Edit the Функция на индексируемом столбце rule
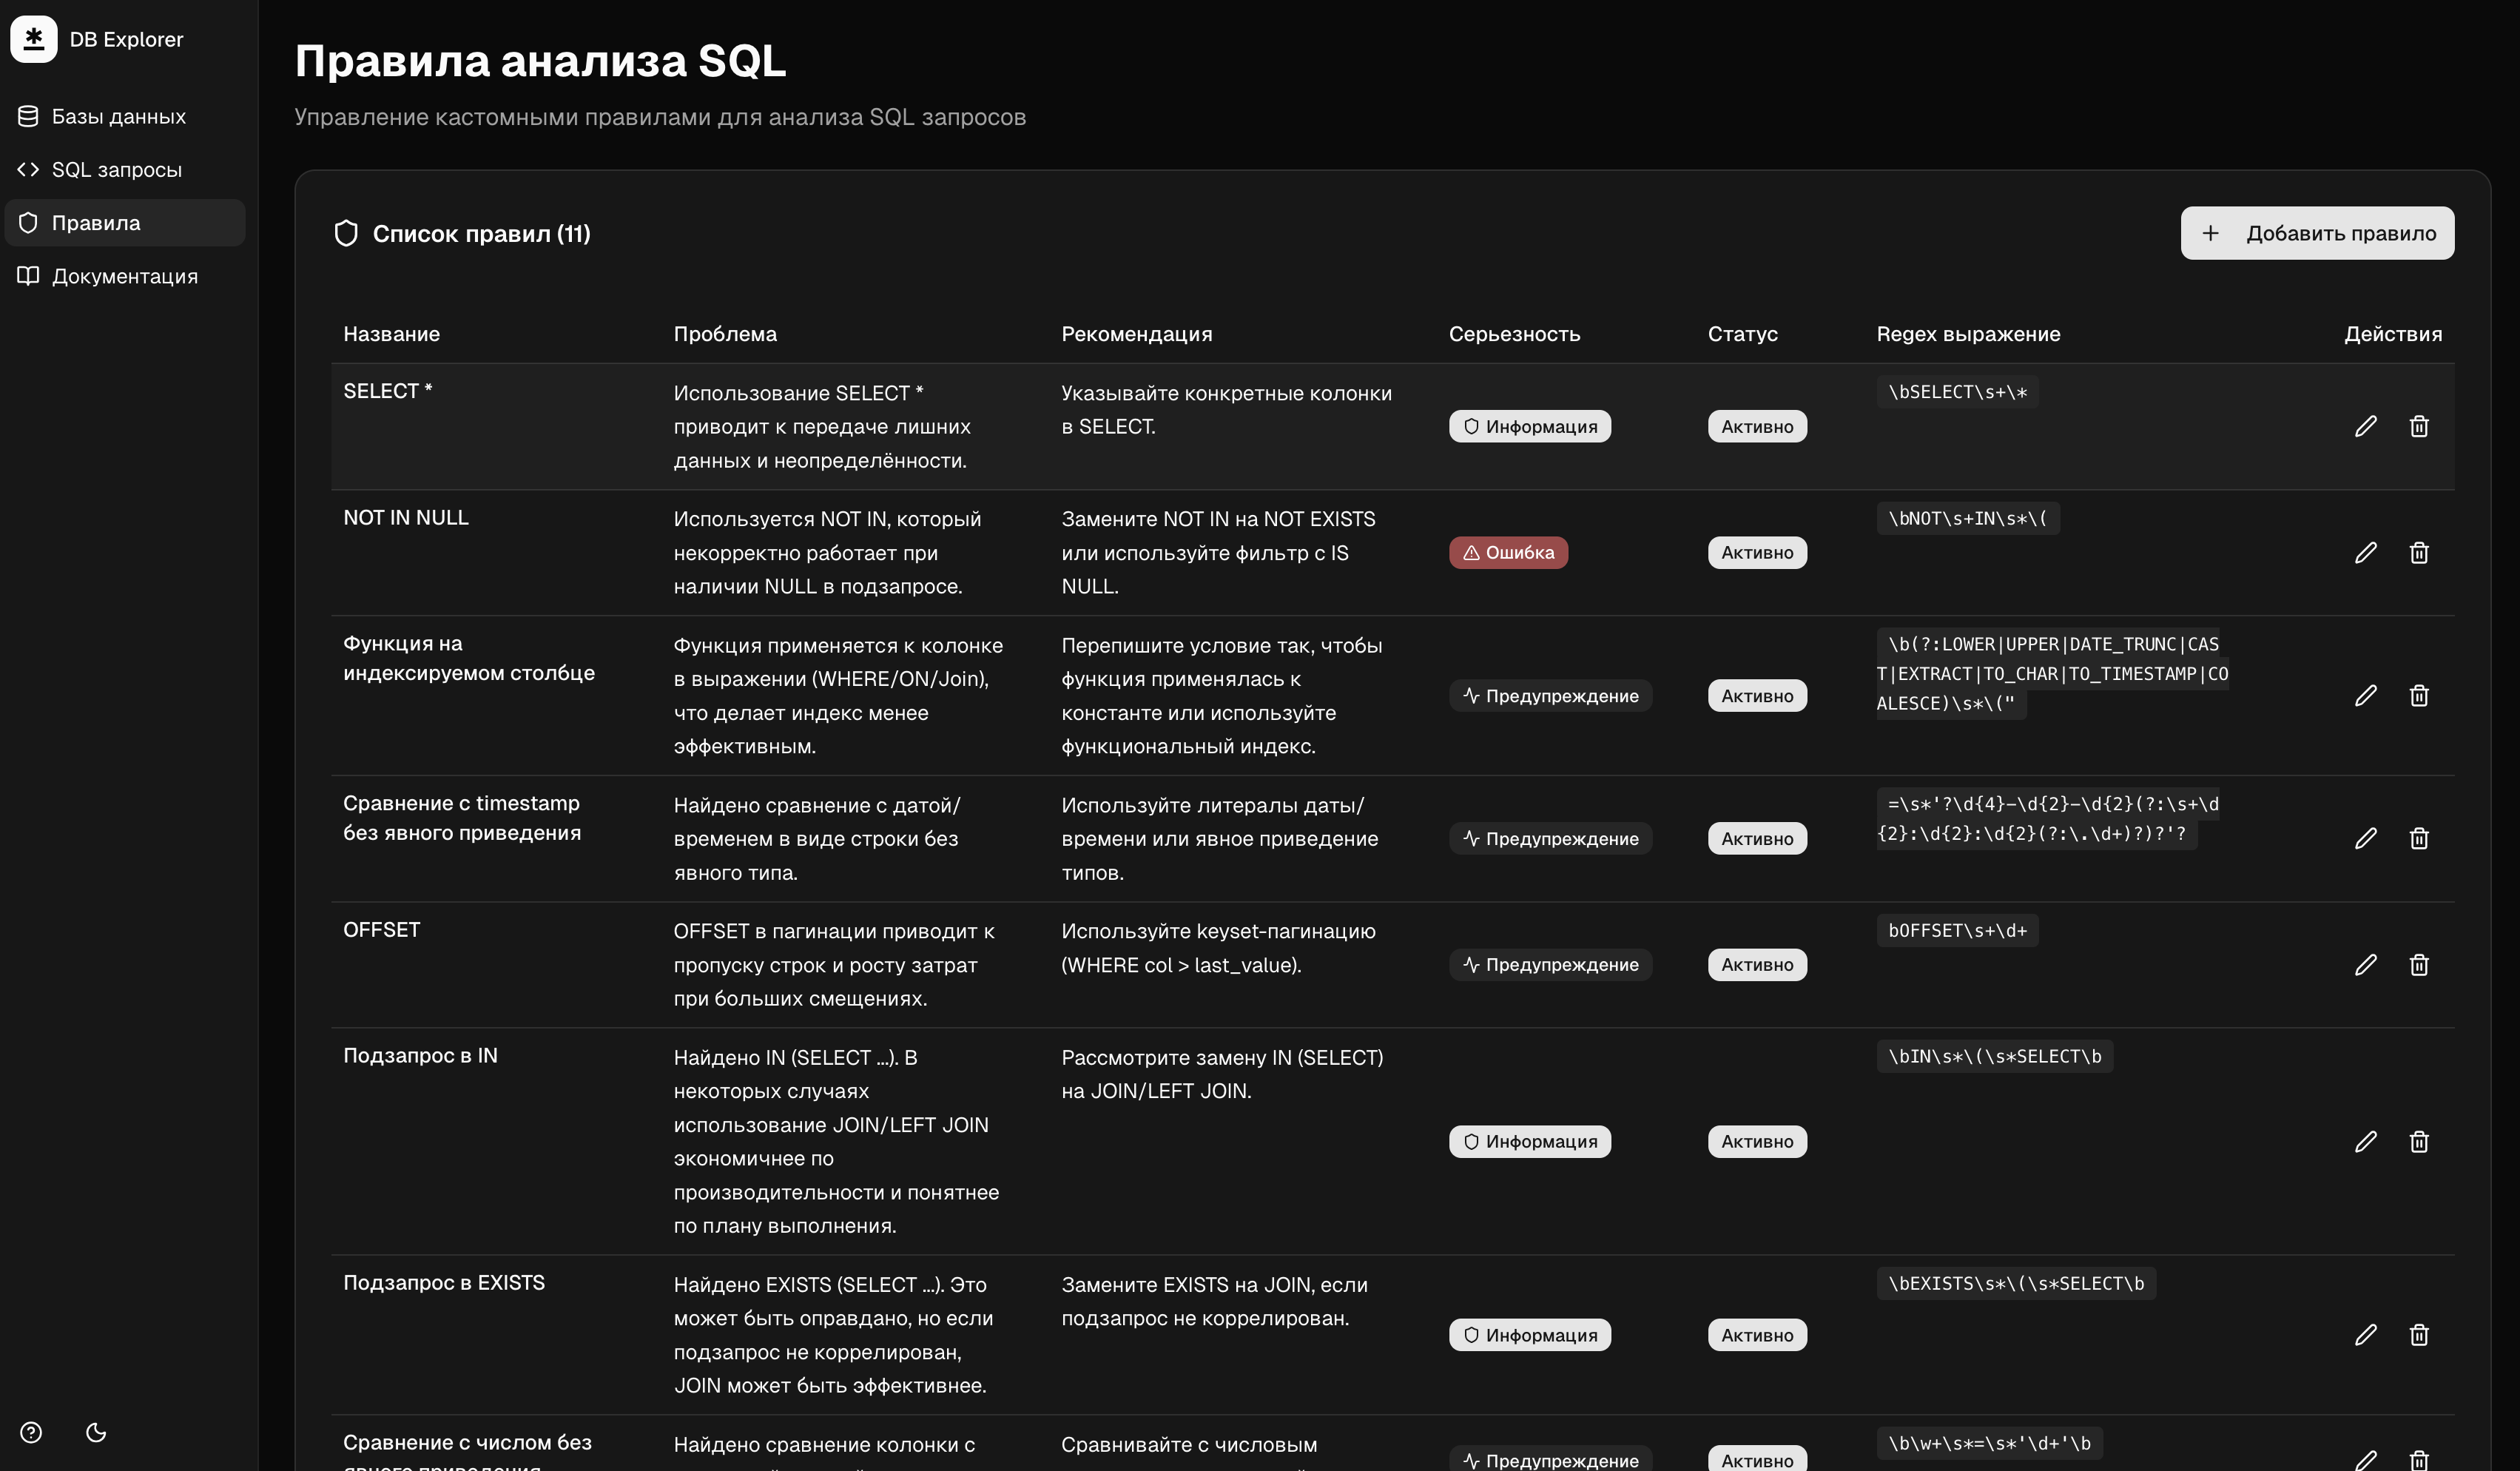 pyautogui.click(x=2365, y=695)
